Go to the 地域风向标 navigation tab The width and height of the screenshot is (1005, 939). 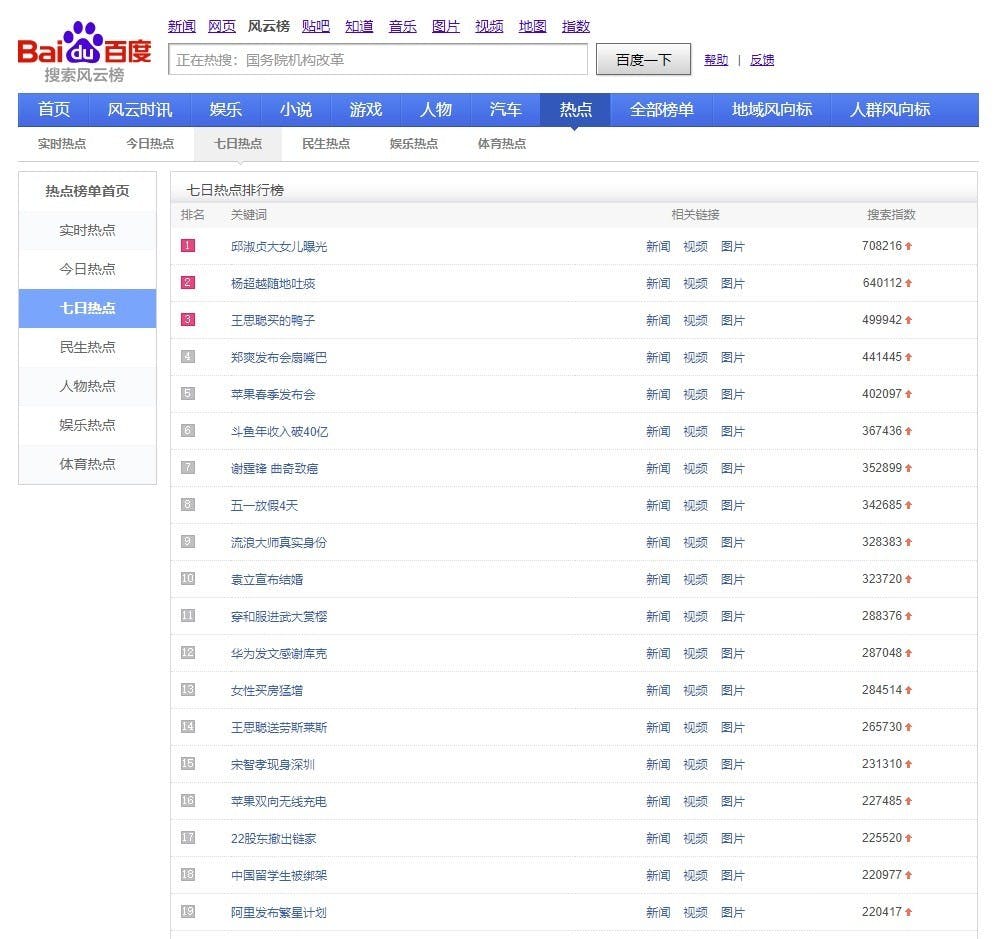click(772, 110)
